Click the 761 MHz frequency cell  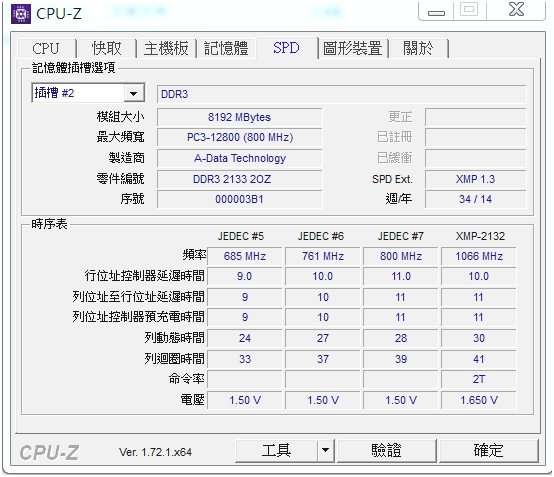click(x=323, y=256)
